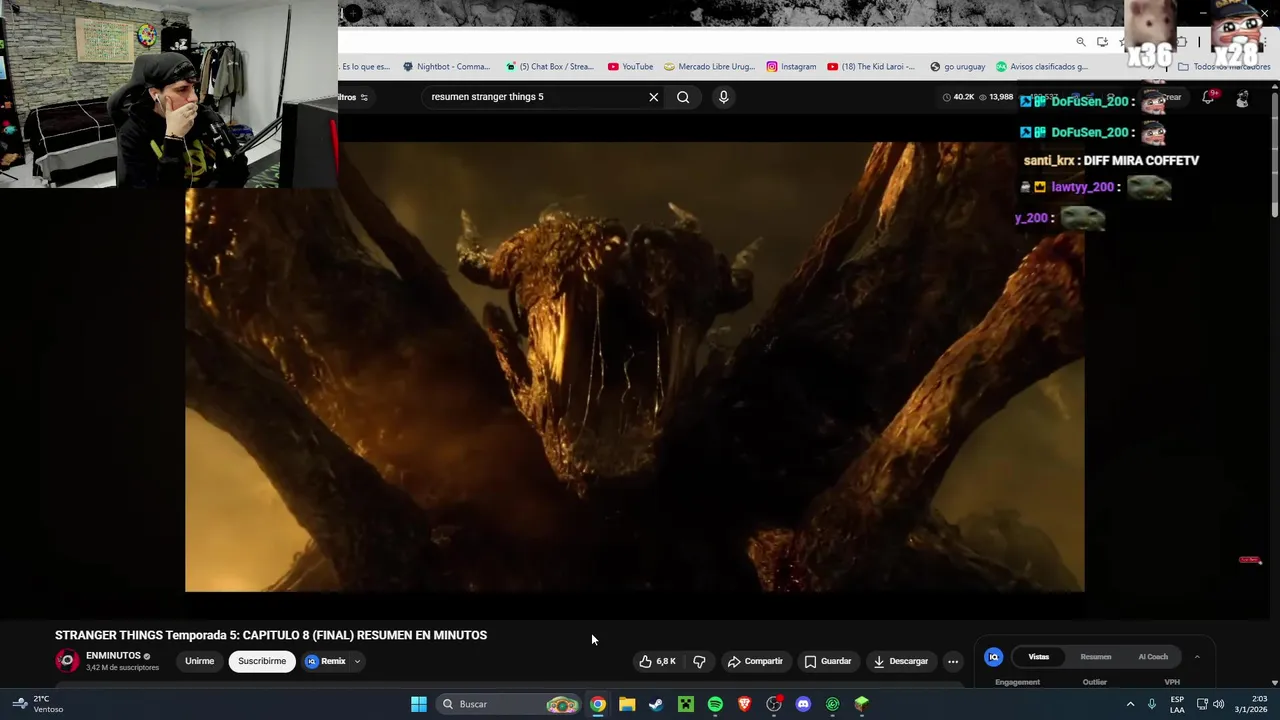Screen dimensions: 1280x720
Task: Open Nightbot Commands bookmark
Action: (x=446, y=67)
